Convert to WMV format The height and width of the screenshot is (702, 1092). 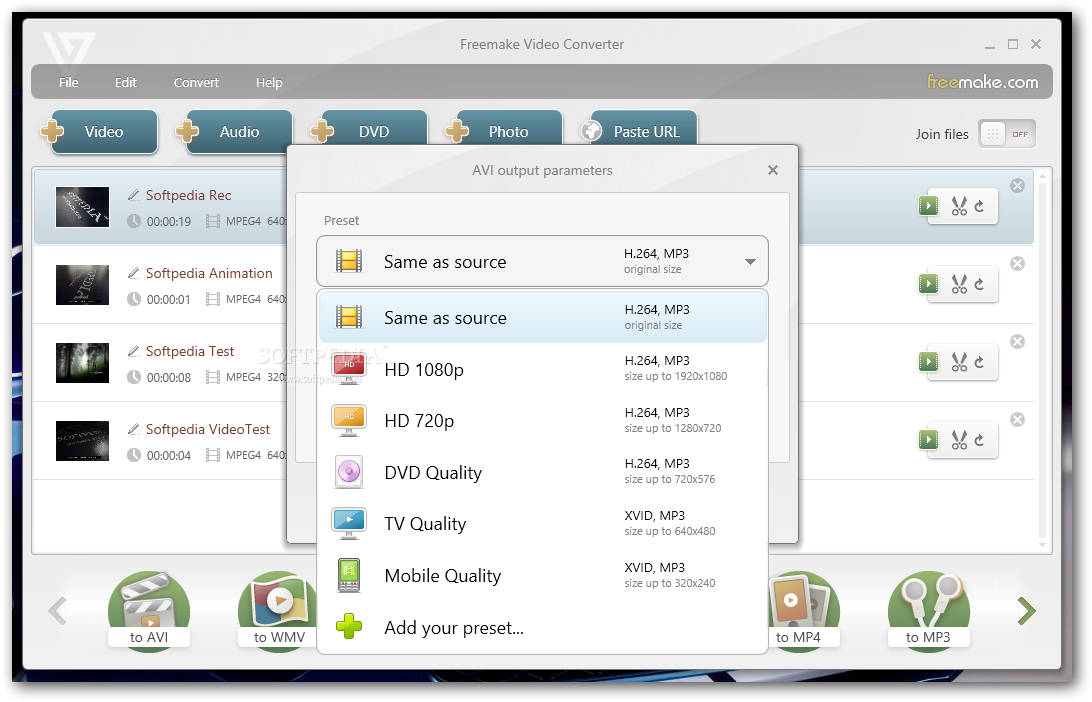pos(279,610)
